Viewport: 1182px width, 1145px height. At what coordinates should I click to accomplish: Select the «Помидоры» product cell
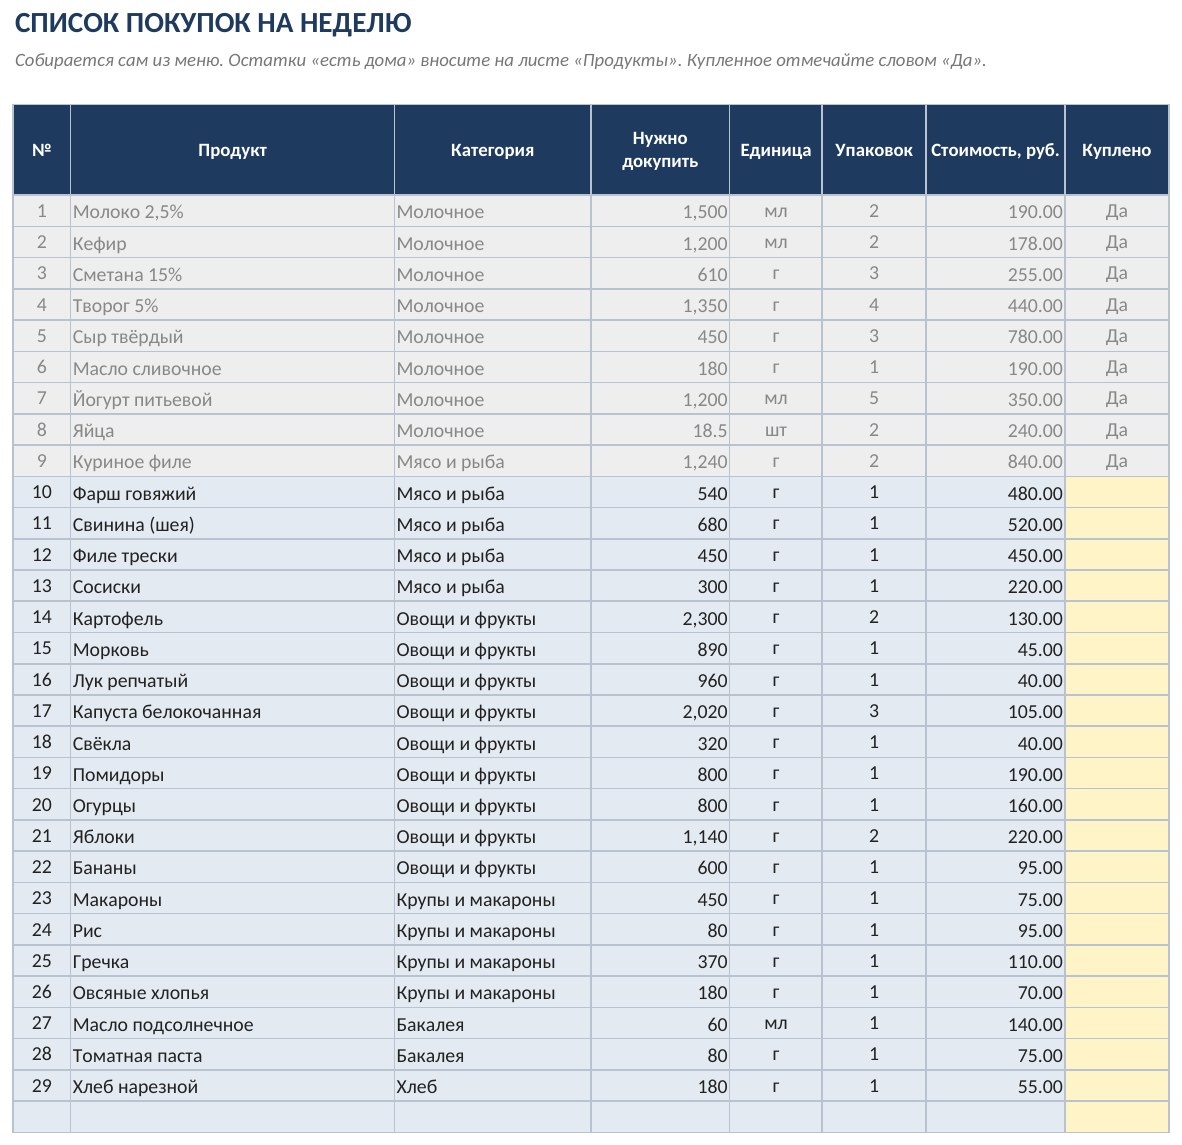(232, 774)
